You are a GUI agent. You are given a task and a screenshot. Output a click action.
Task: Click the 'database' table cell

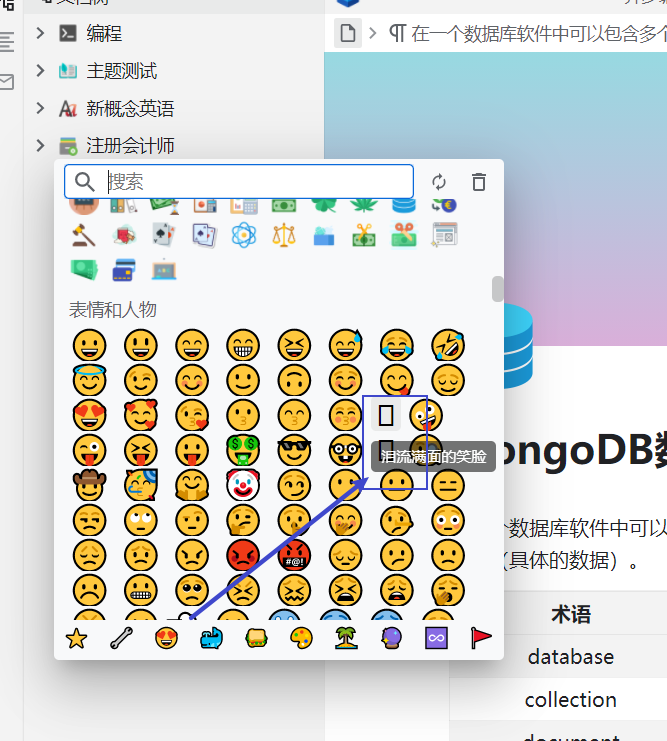571,657
